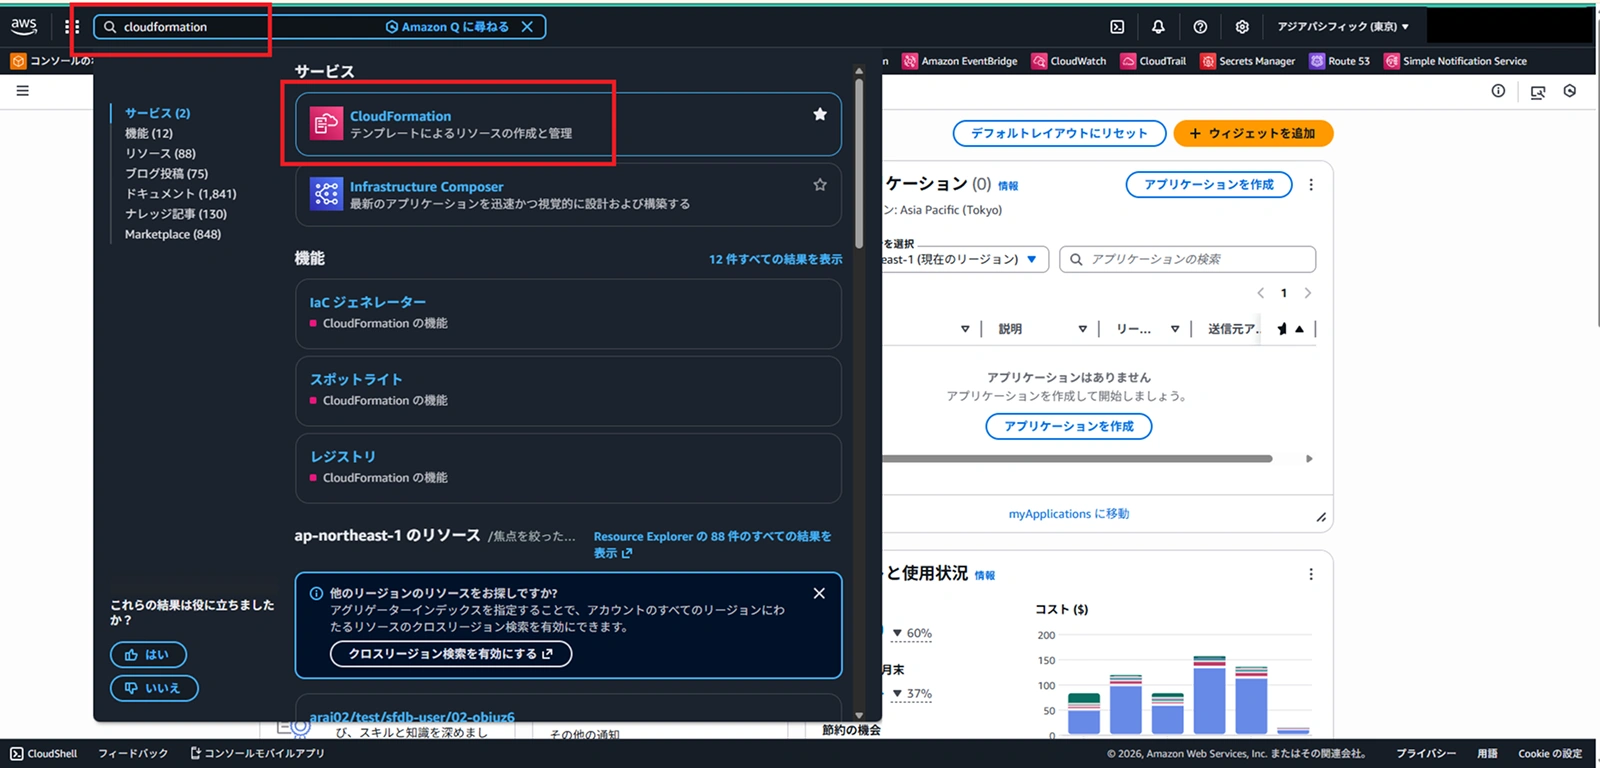Click the Infrastructure Composer service icon
The height and width of the screenshot is (768, 1600).
coord(326,194)
